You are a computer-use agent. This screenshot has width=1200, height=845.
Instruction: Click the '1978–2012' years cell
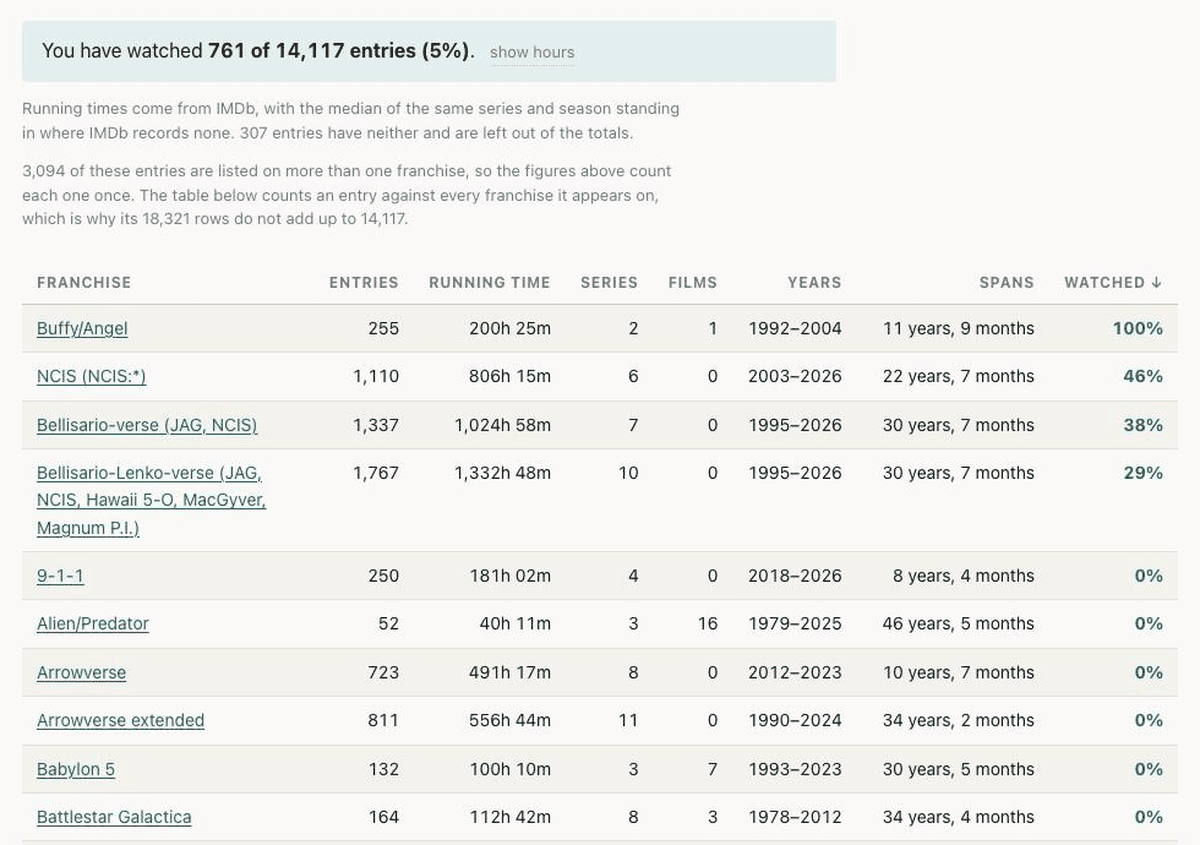coord(795,817)
